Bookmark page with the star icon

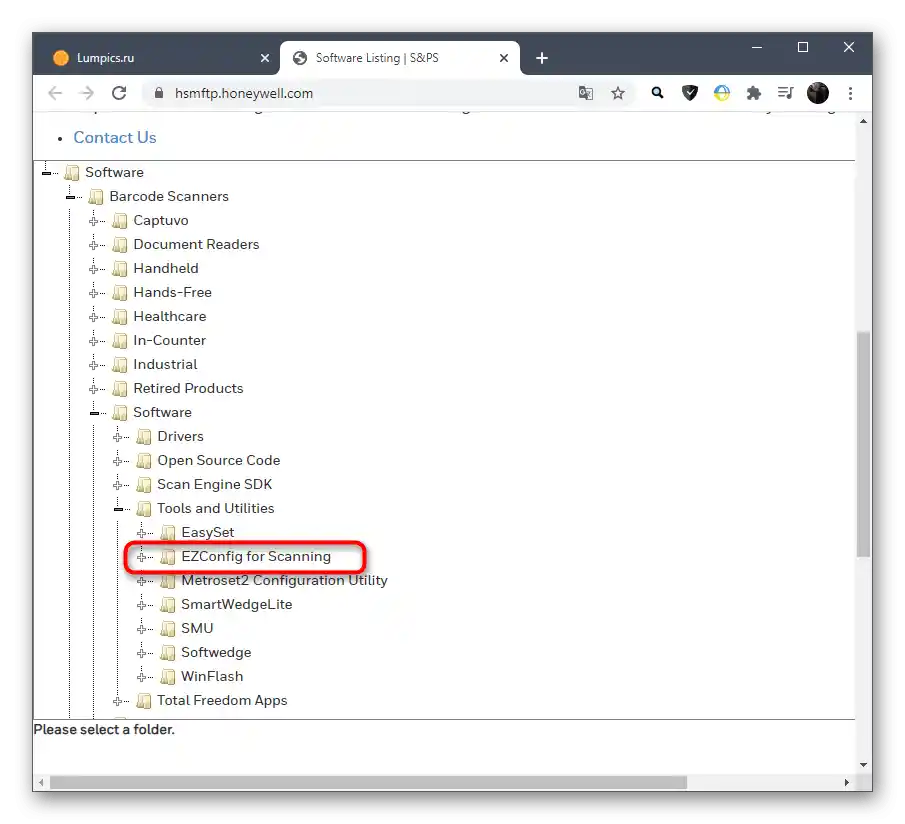pyautogui.click(x=618, y=93)
